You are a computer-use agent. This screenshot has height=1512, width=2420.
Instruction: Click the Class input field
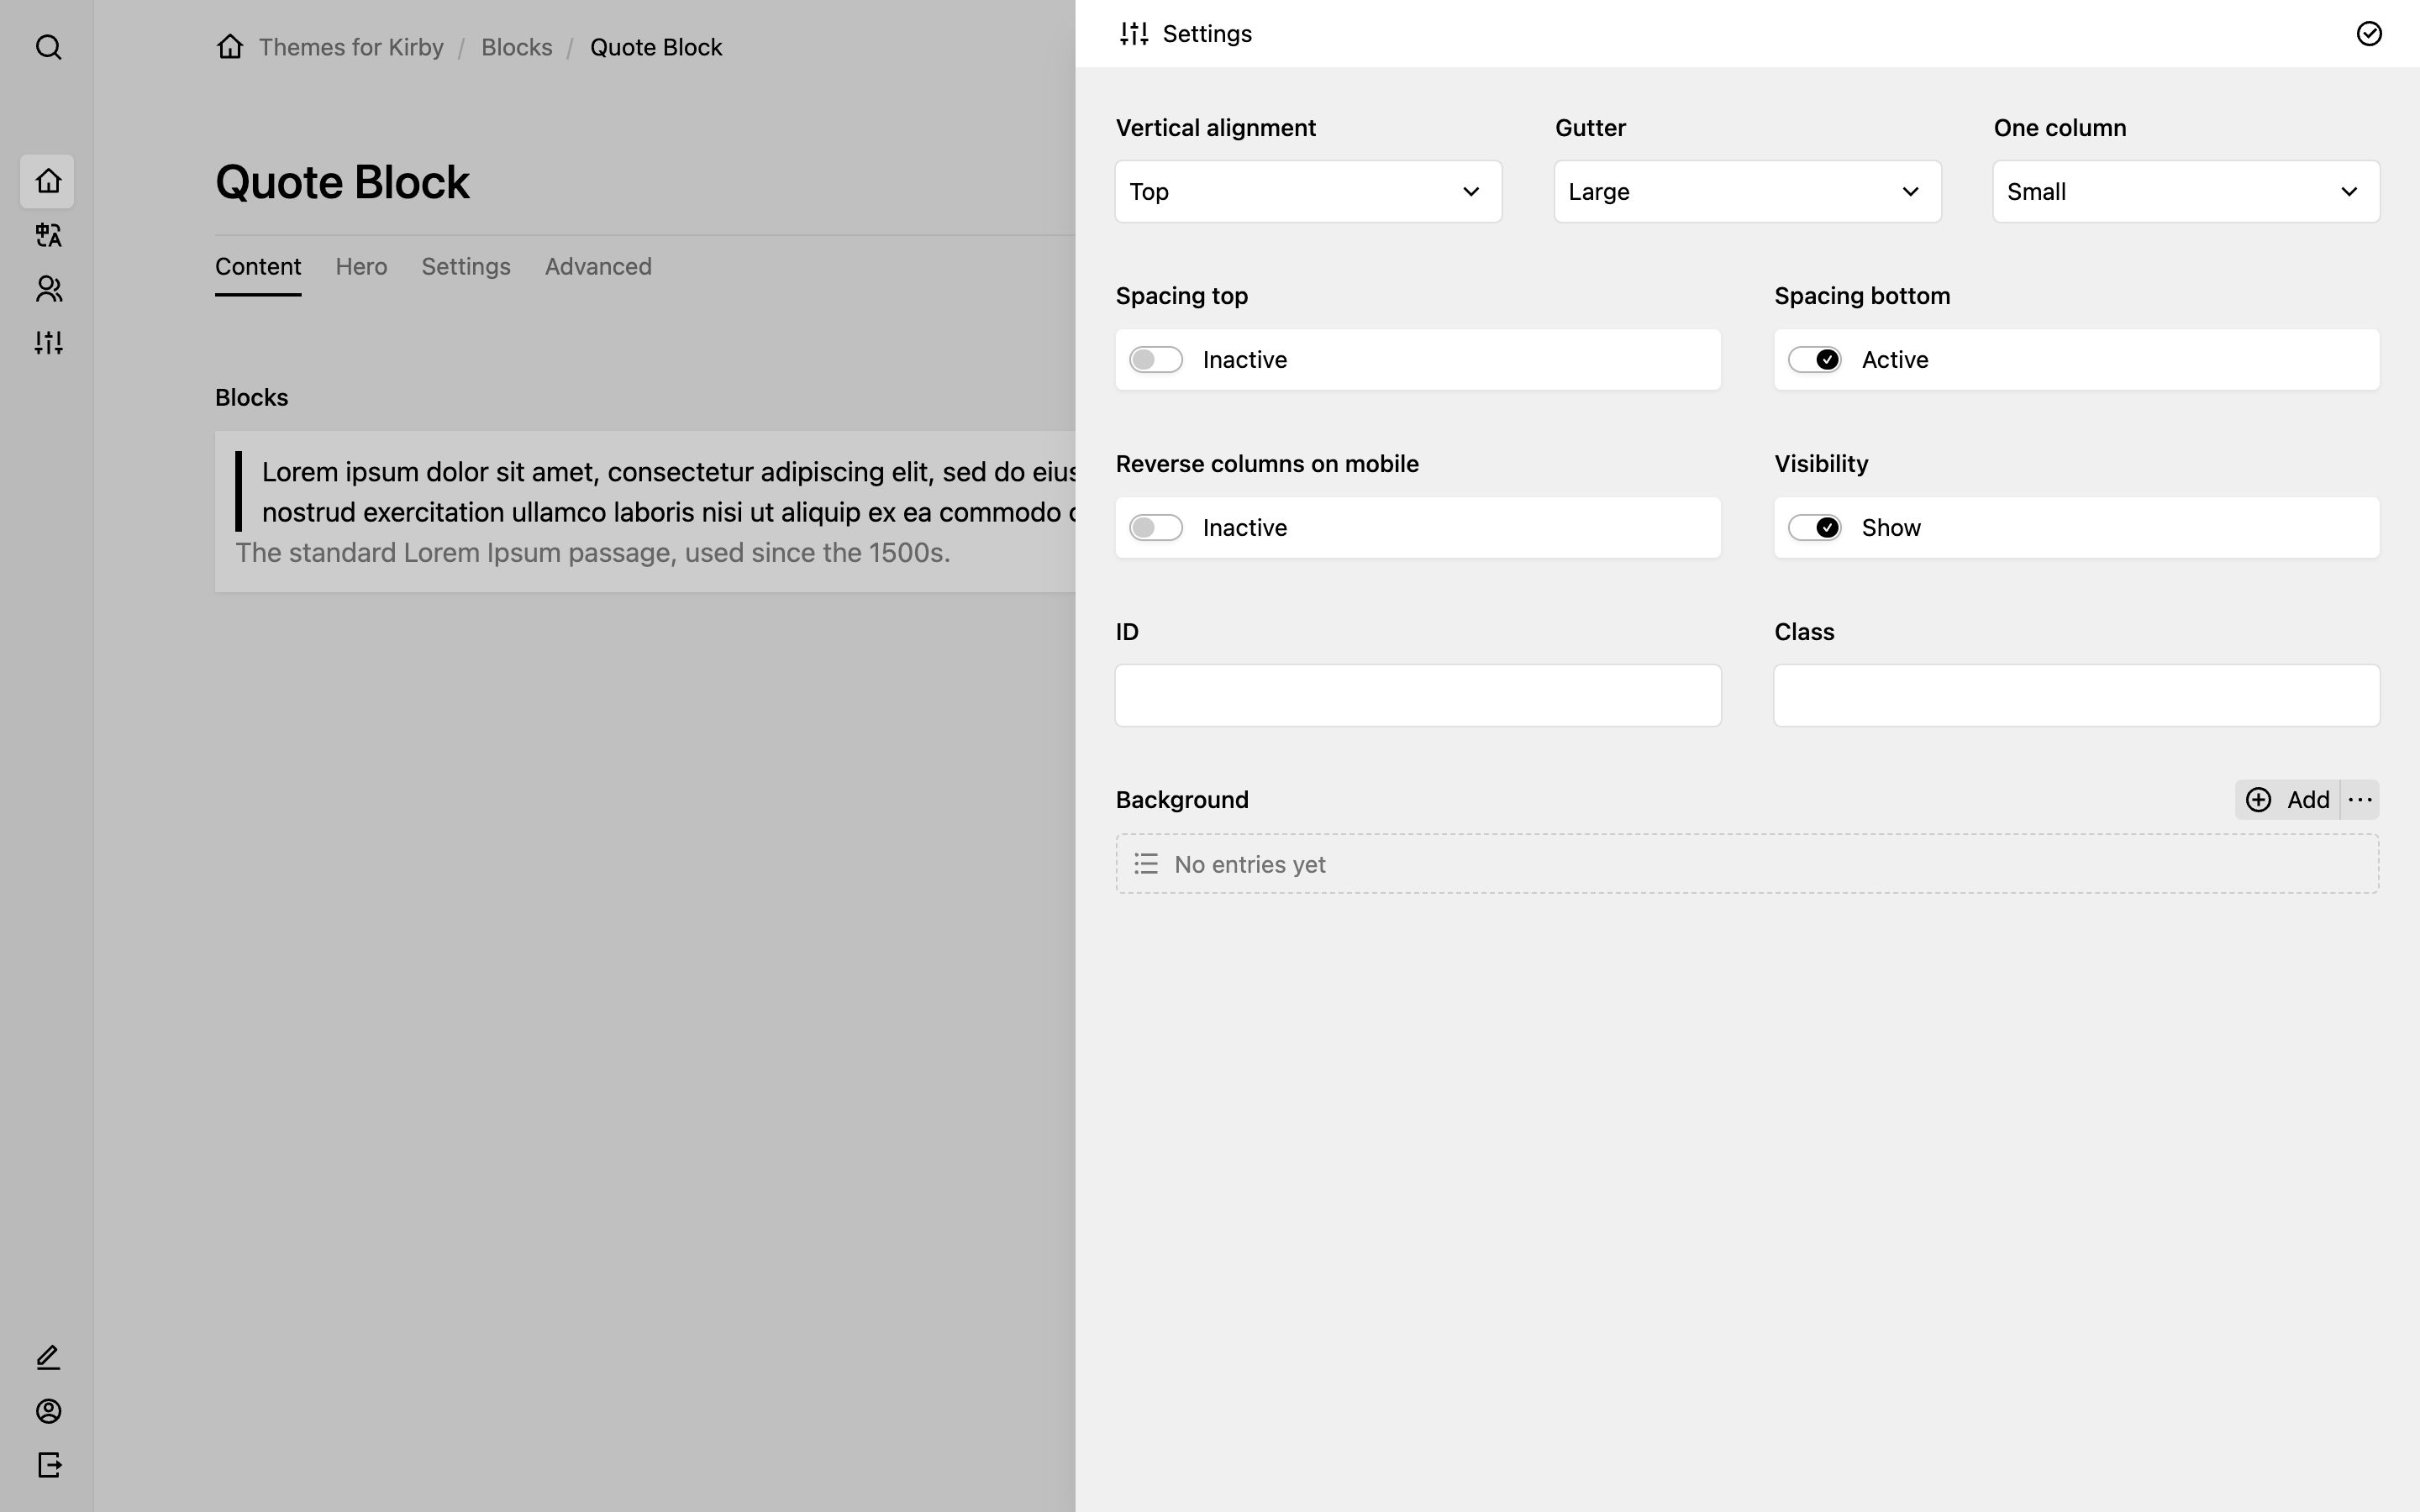click(2077, 696)
